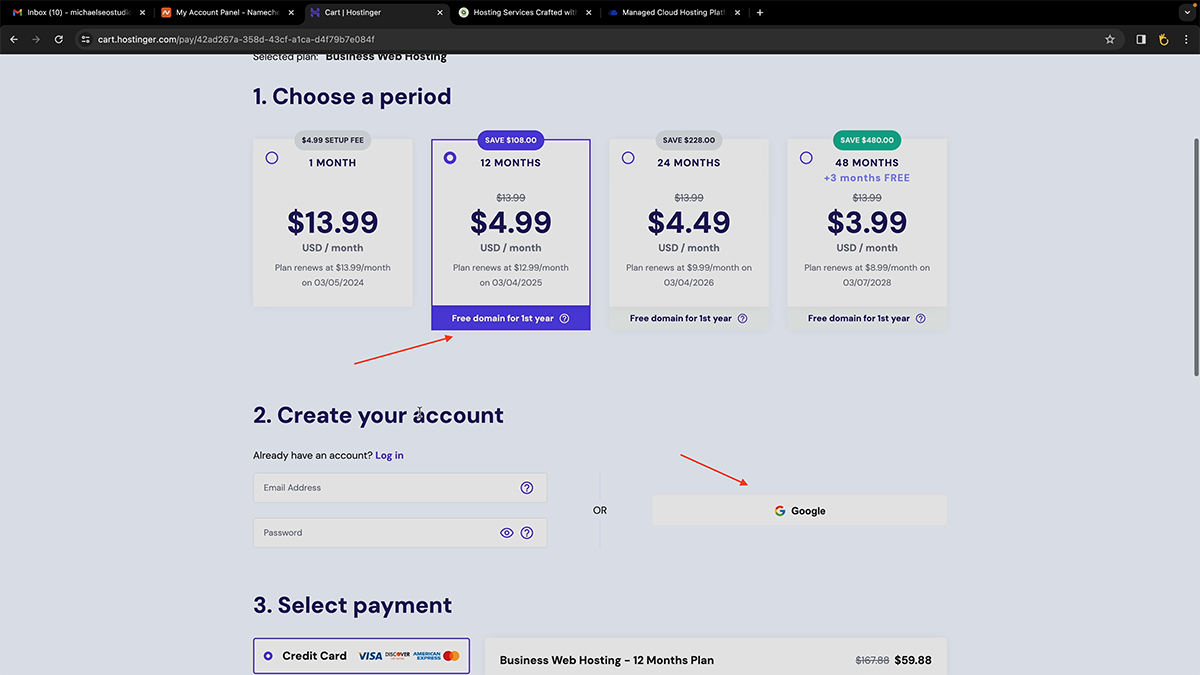1200x675 pixels.
Task: Select the 1 Month plan radio button
Action: pos(272,158)
